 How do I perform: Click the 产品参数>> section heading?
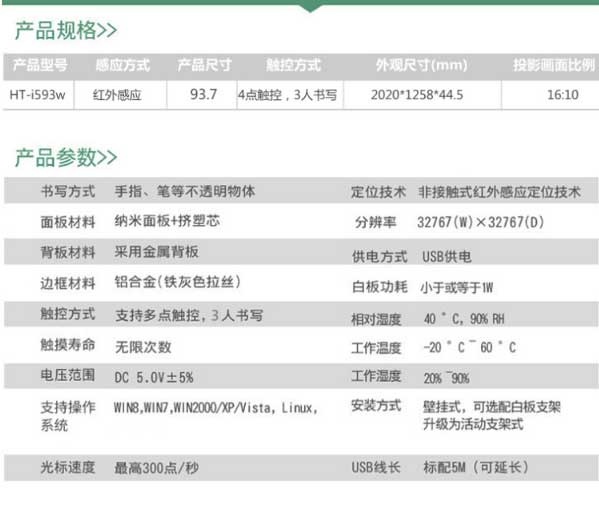point(66,157)
